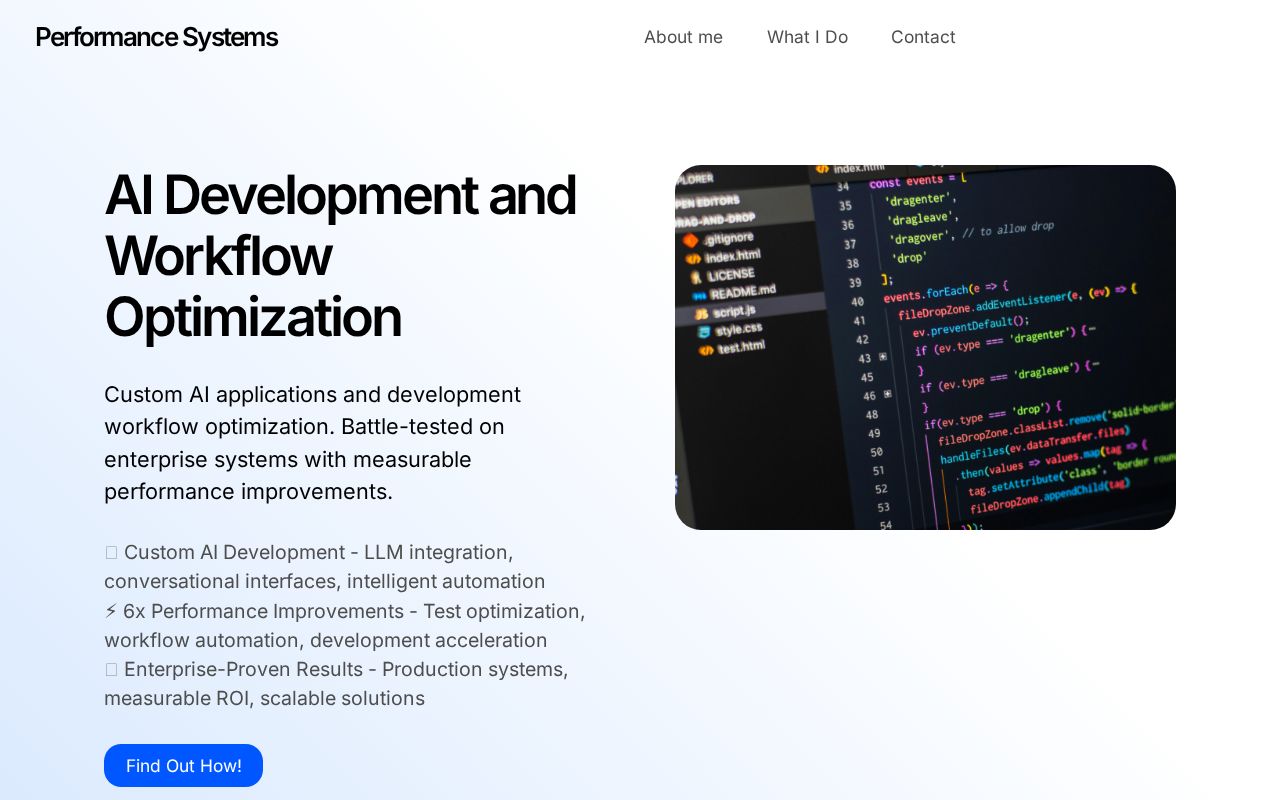The height and width of the screenshot is (800, 1280).
Task: Click the AI Development and Workflow Optimization heading
Action: 340,255
